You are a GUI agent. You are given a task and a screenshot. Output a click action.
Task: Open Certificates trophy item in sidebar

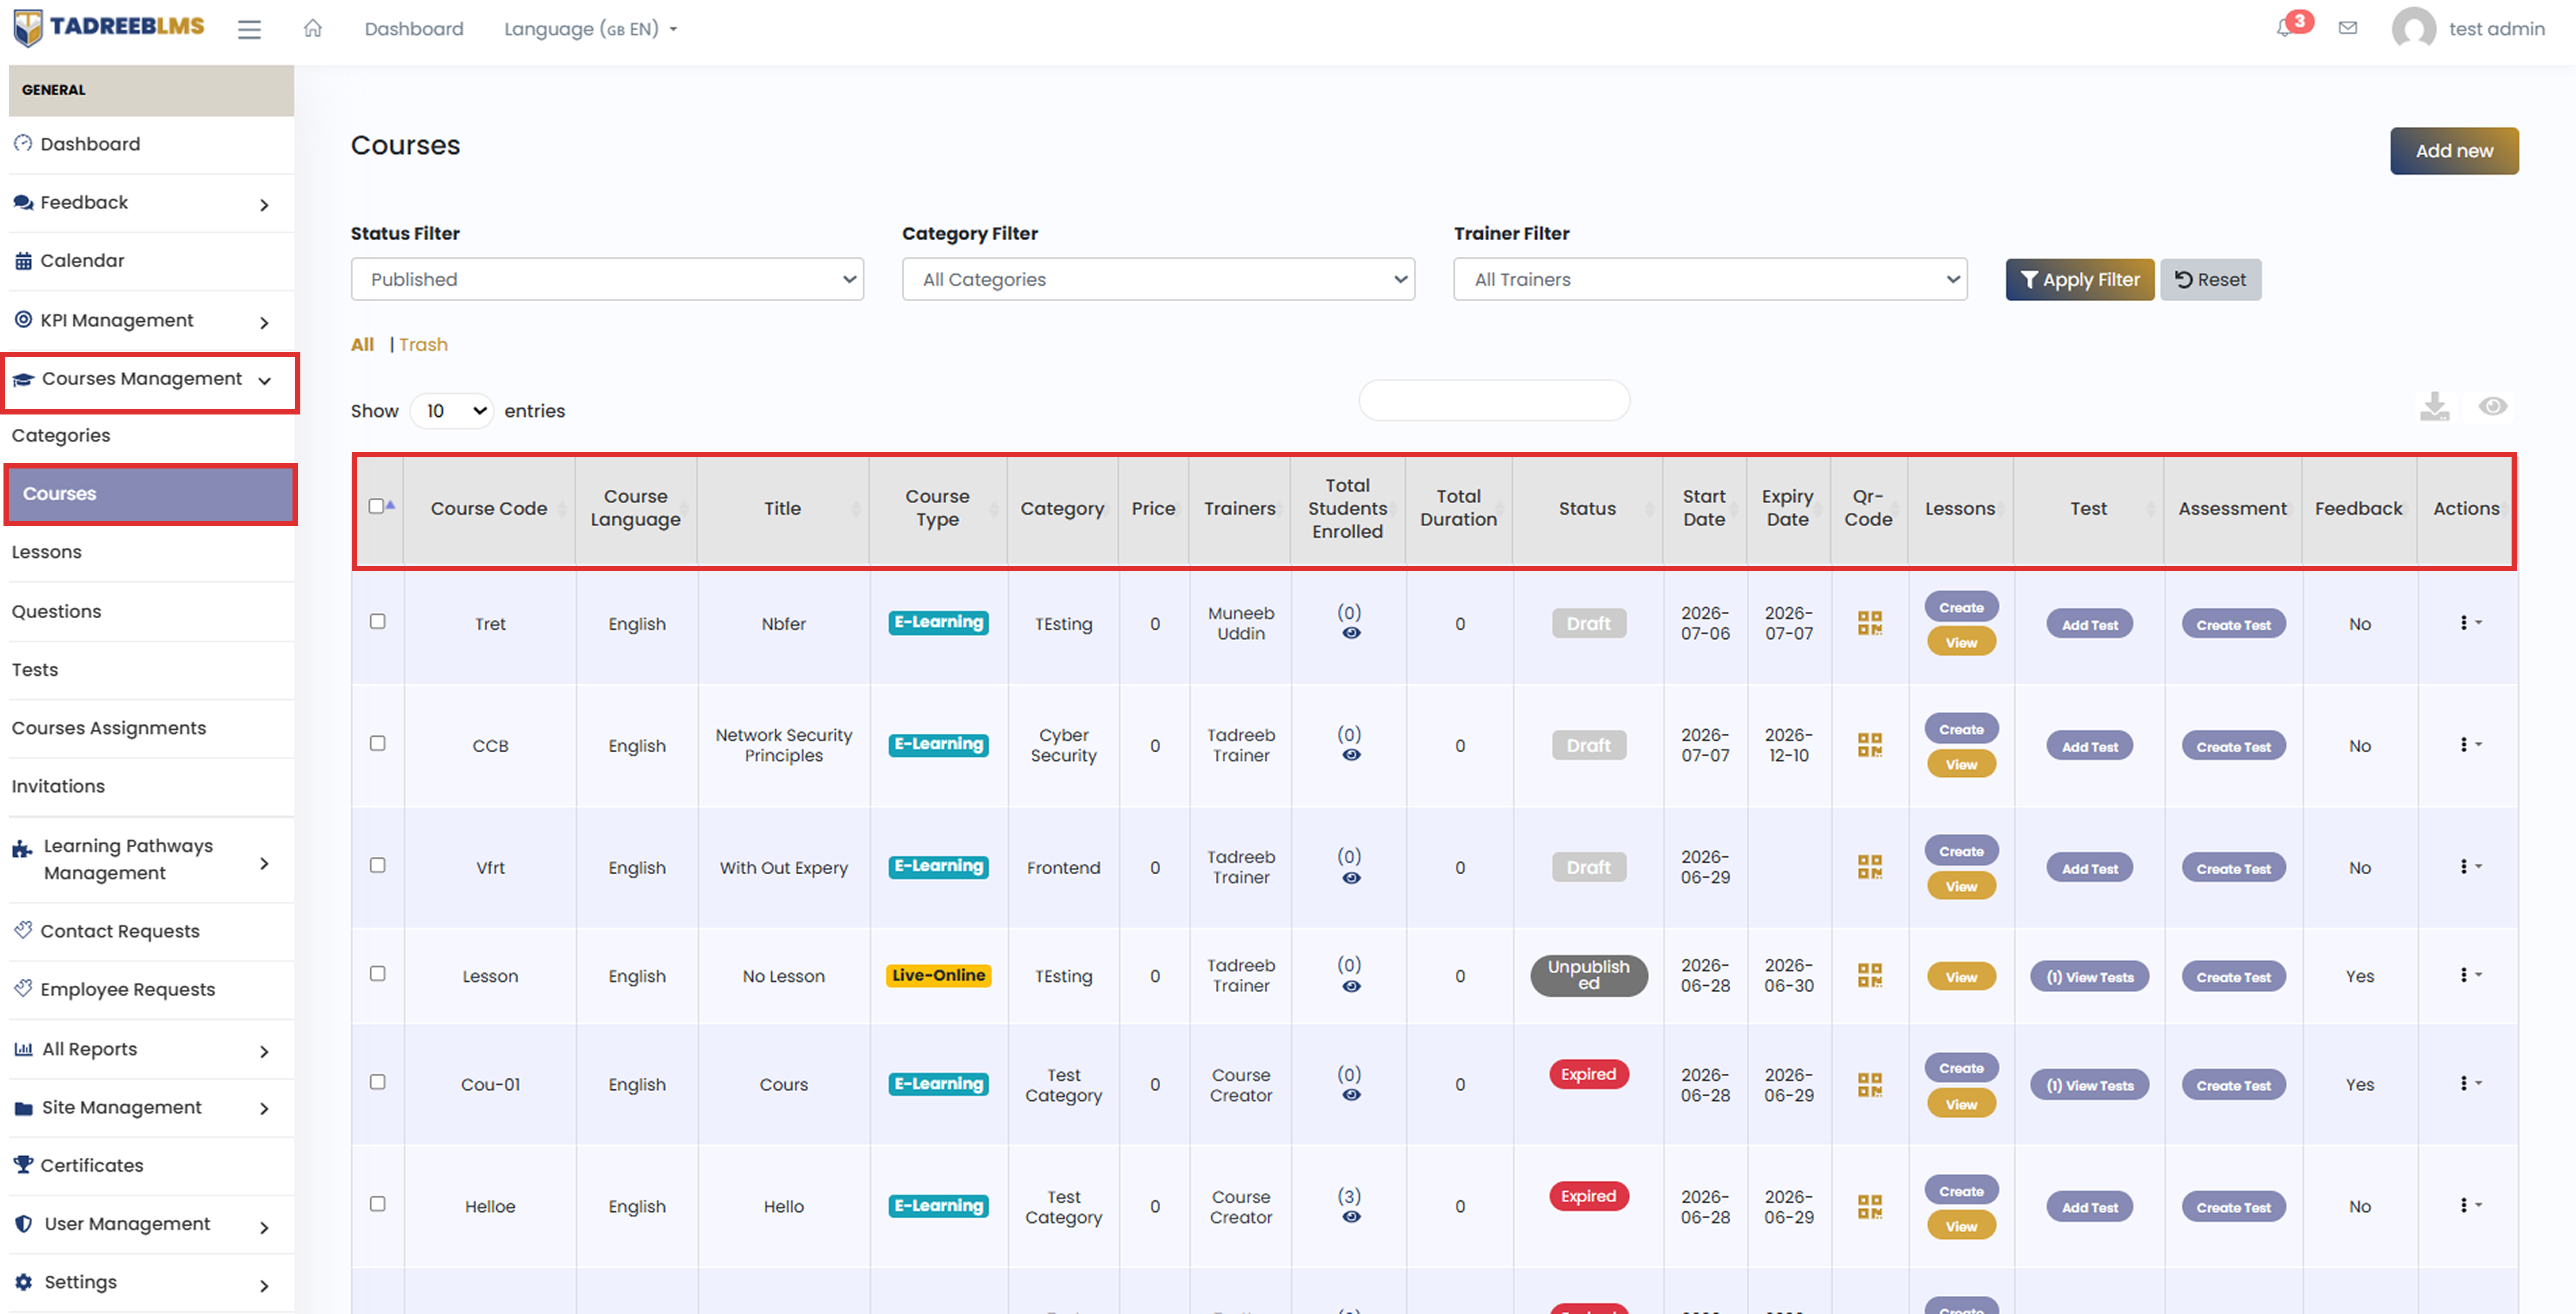(151, 1165)
